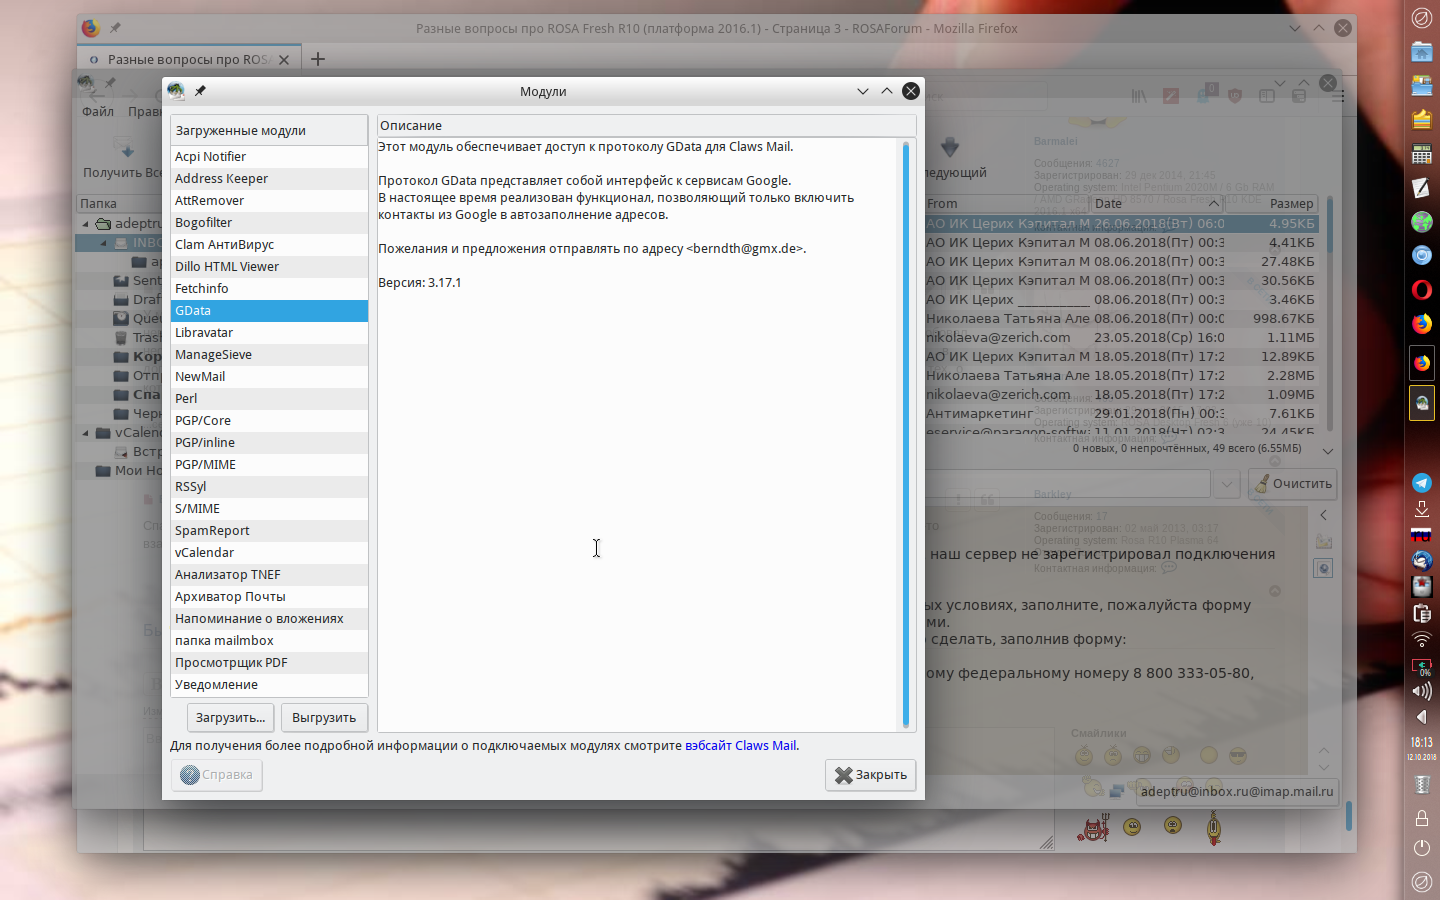Viewport: 1440px width, 900px height.
Task: Select the Уведомление module
Action: (x=269, y=685)
